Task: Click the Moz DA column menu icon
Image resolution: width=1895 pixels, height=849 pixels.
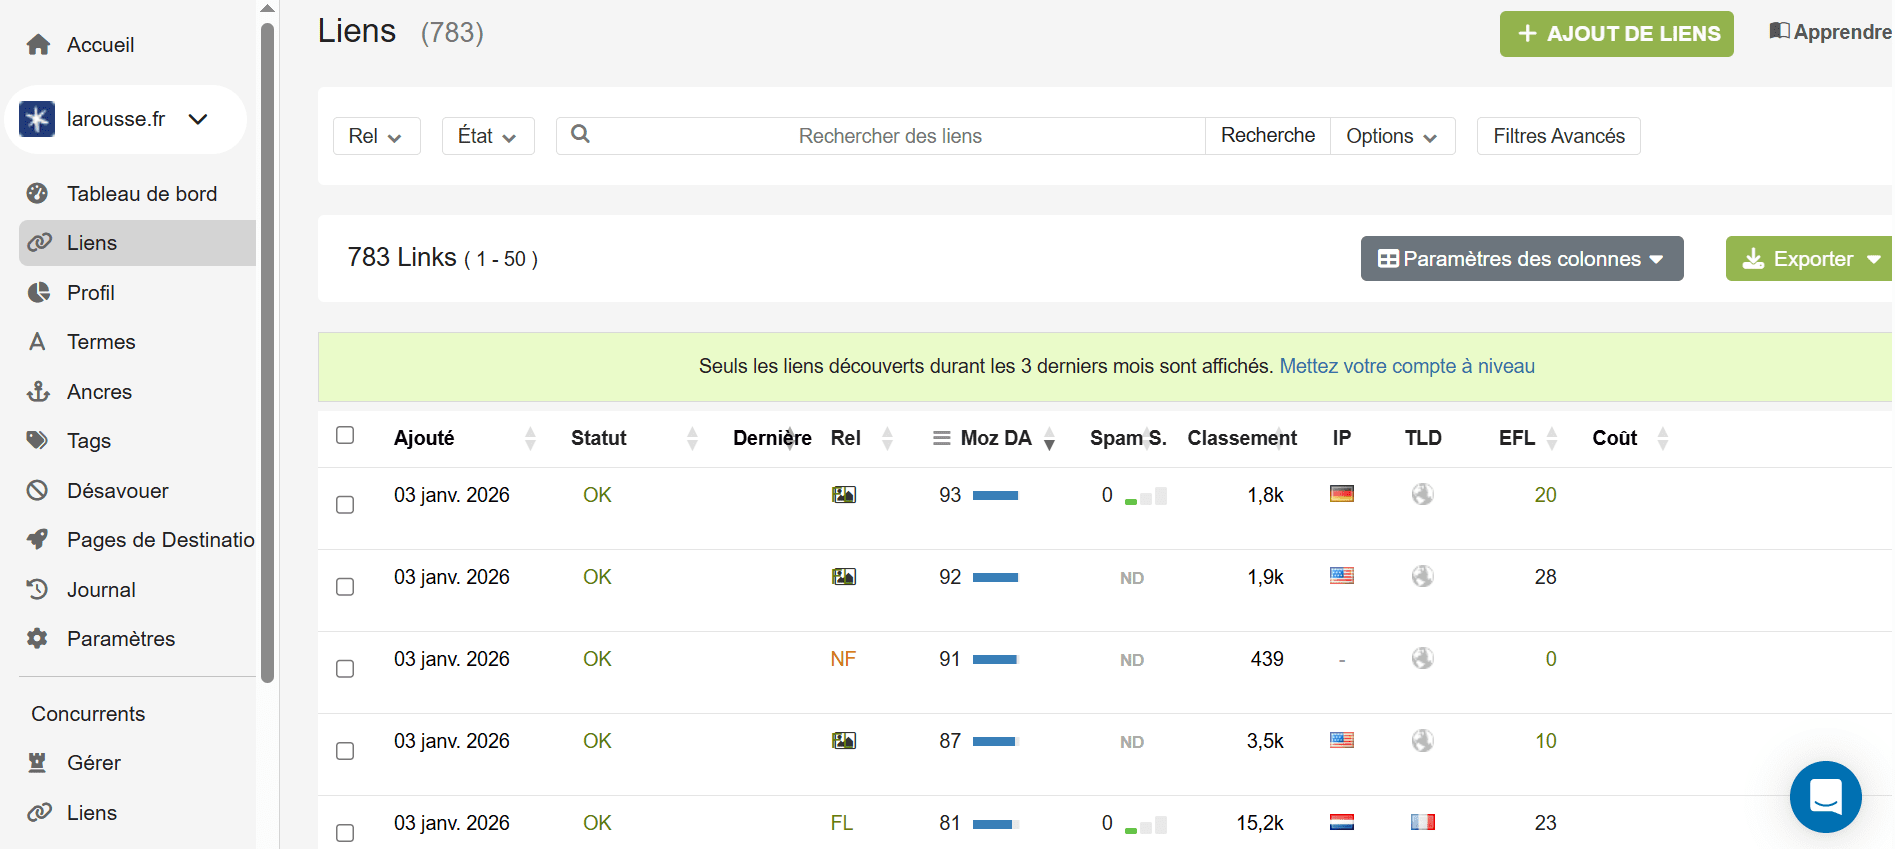Action: pos(941,438)
